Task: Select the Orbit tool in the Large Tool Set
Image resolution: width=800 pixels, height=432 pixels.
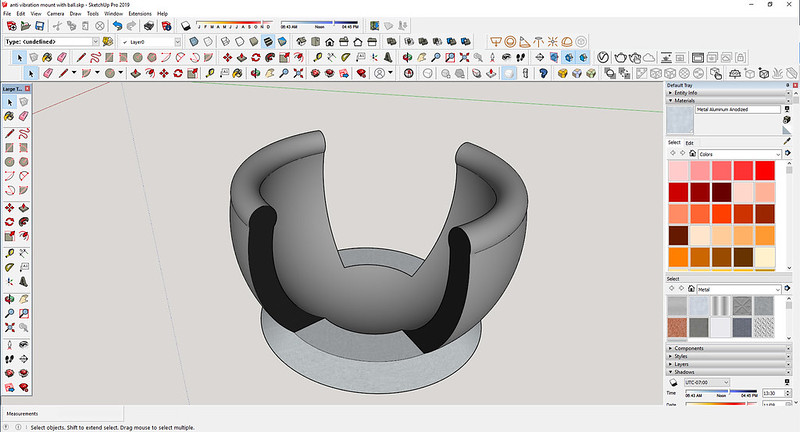Action: tap(9, 299)
